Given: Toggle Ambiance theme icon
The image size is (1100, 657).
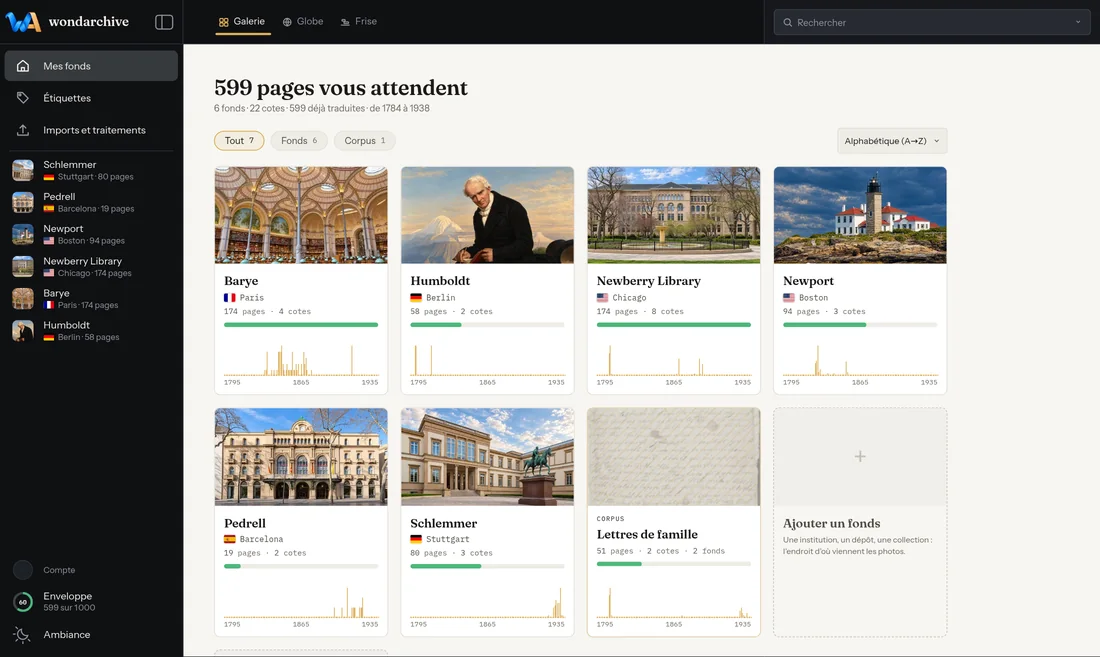Looking at the screenshot, I should tap(22, 635).
